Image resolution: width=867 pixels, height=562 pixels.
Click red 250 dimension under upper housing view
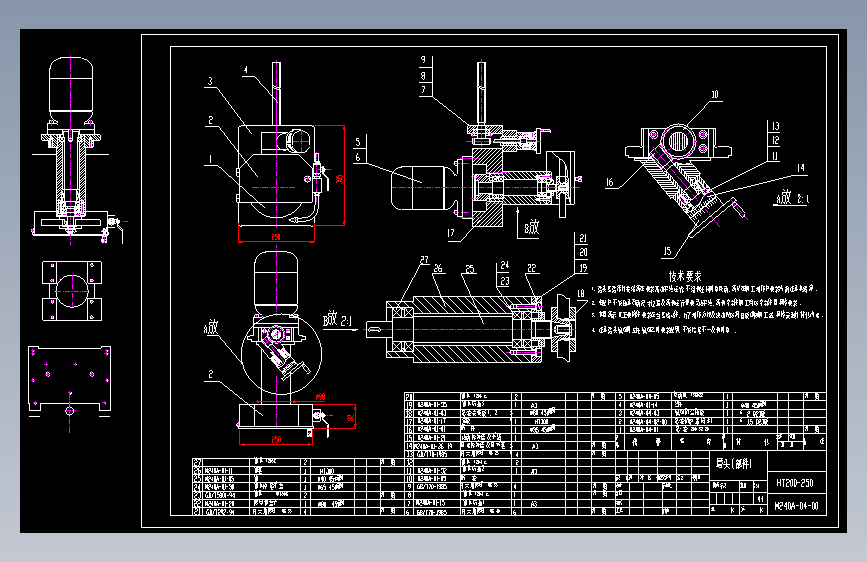pyautogui.click(x=276, y=237)
